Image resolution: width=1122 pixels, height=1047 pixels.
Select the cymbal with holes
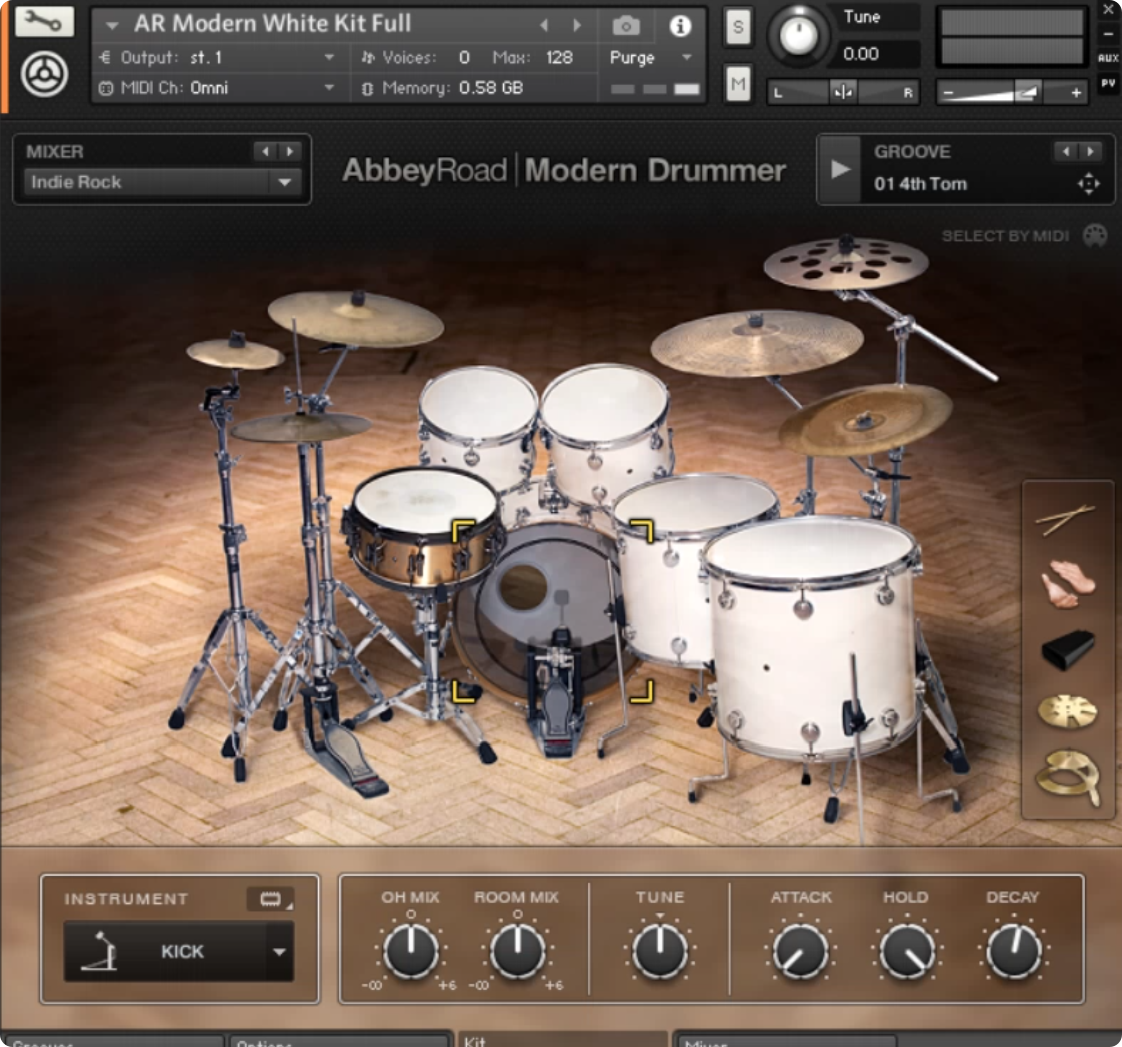846,263
